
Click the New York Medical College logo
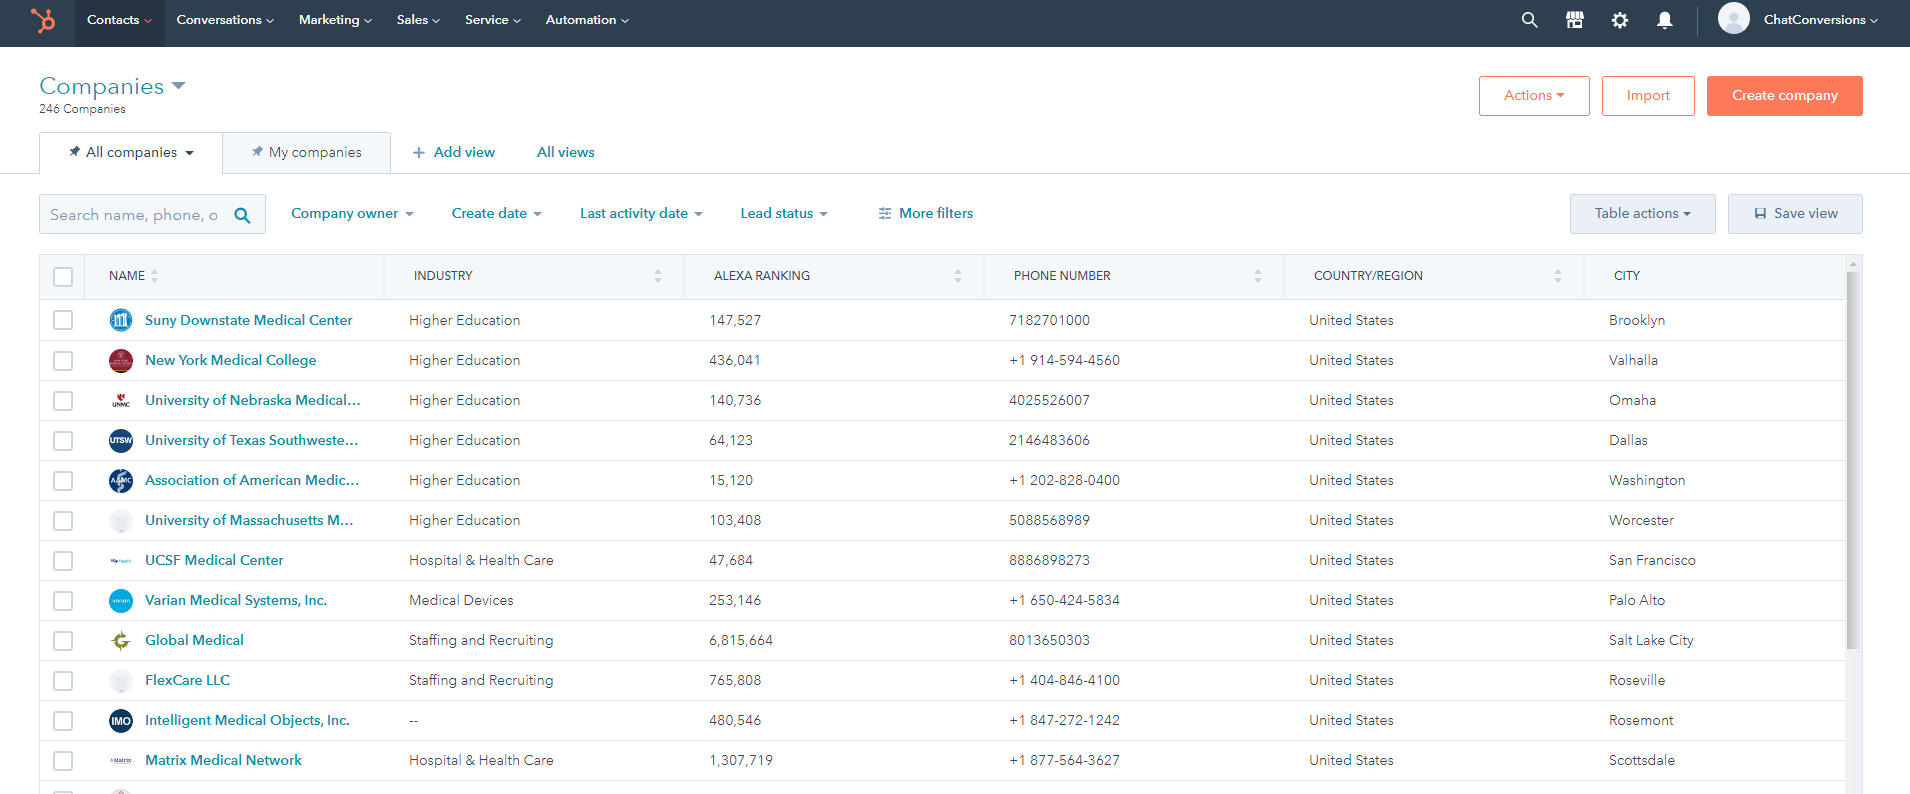(x=121, y=360)
